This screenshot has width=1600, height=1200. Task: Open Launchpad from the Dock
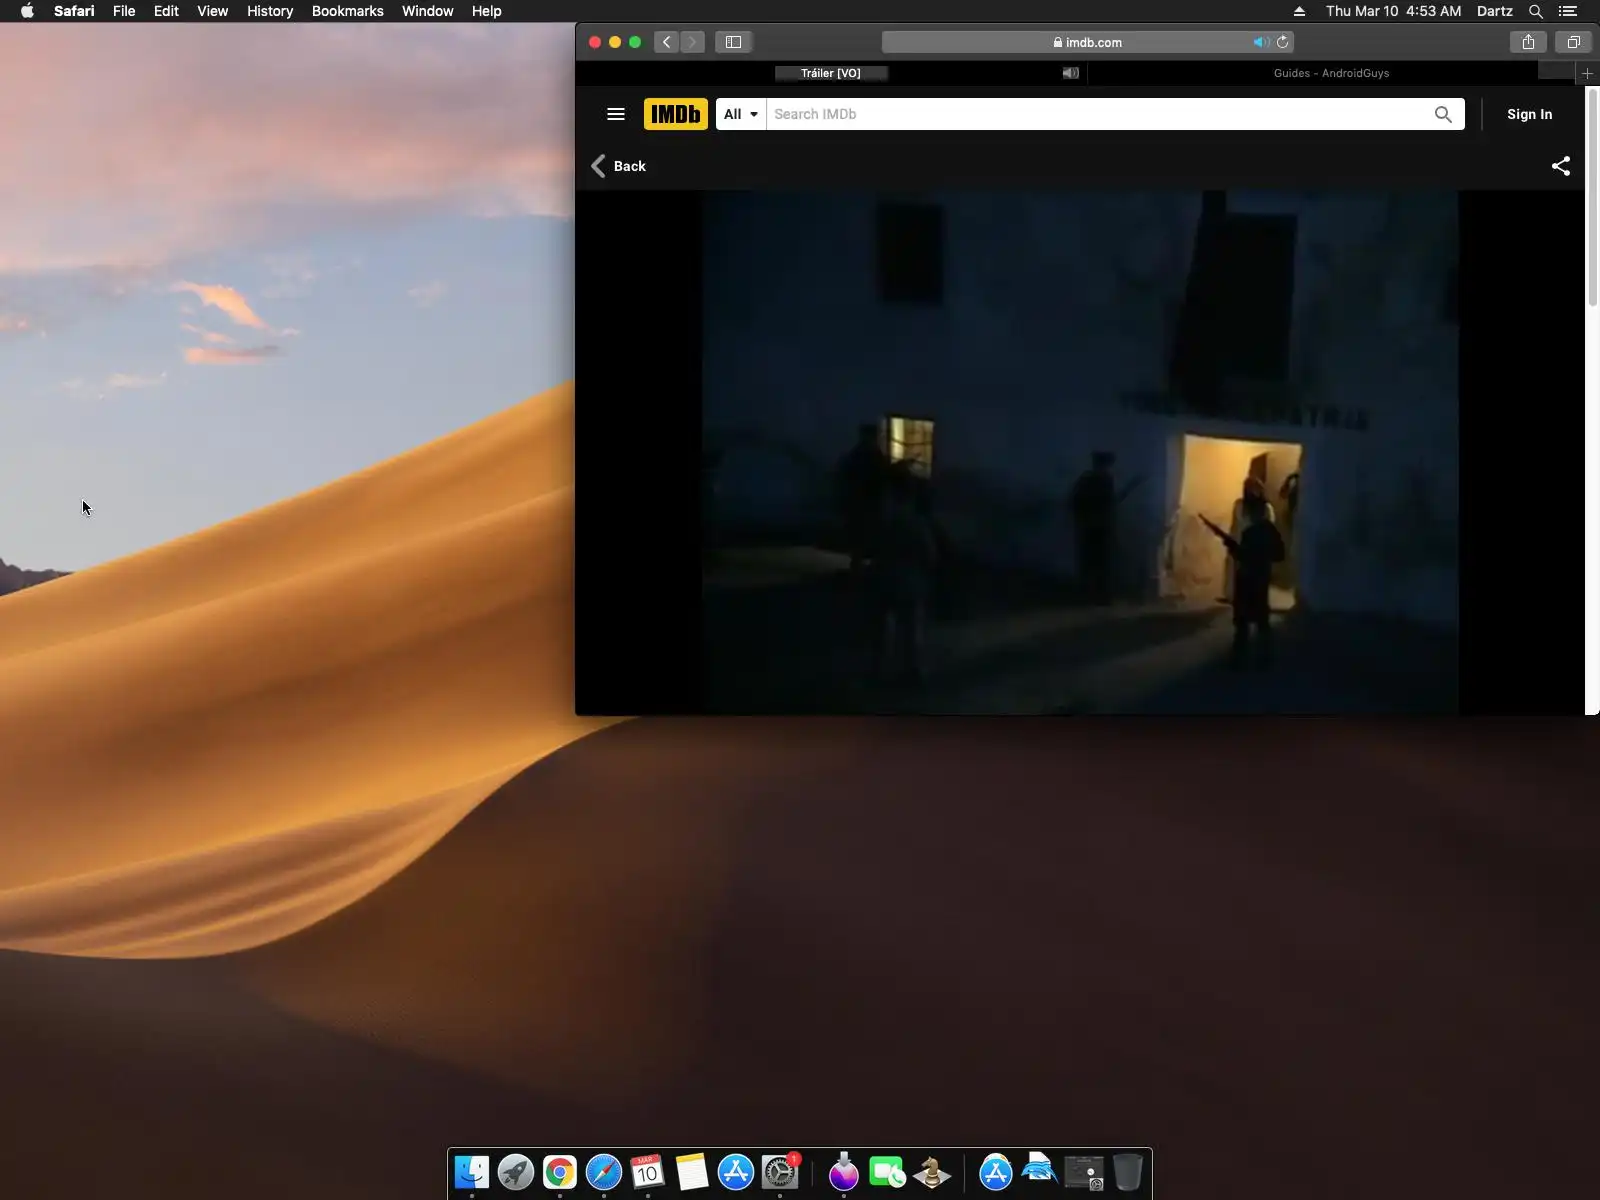click(516, 1172)
